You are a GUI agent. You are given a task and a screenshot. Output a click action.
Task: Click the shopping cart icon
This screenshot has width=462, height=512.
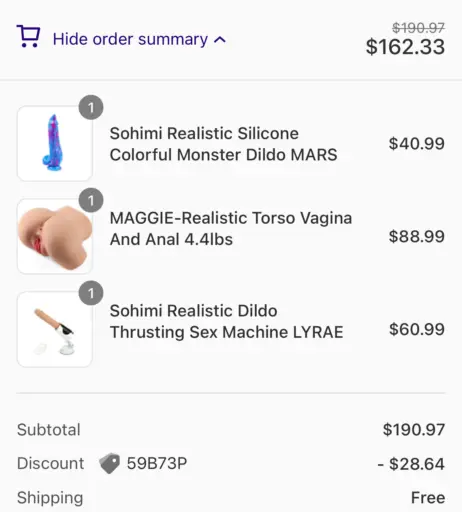coord(28,36)
